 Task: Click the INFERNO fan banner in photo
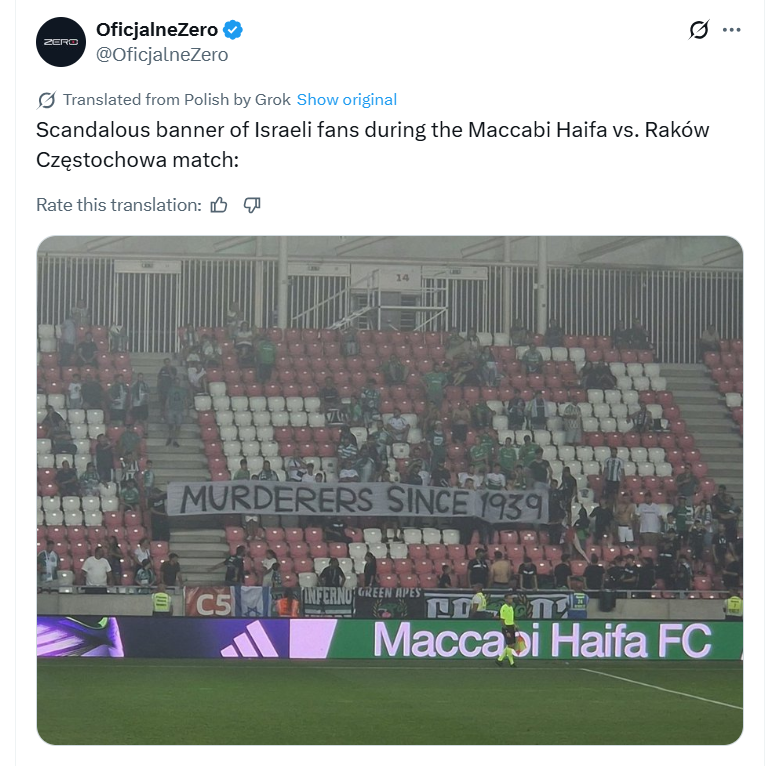(328, 600)
